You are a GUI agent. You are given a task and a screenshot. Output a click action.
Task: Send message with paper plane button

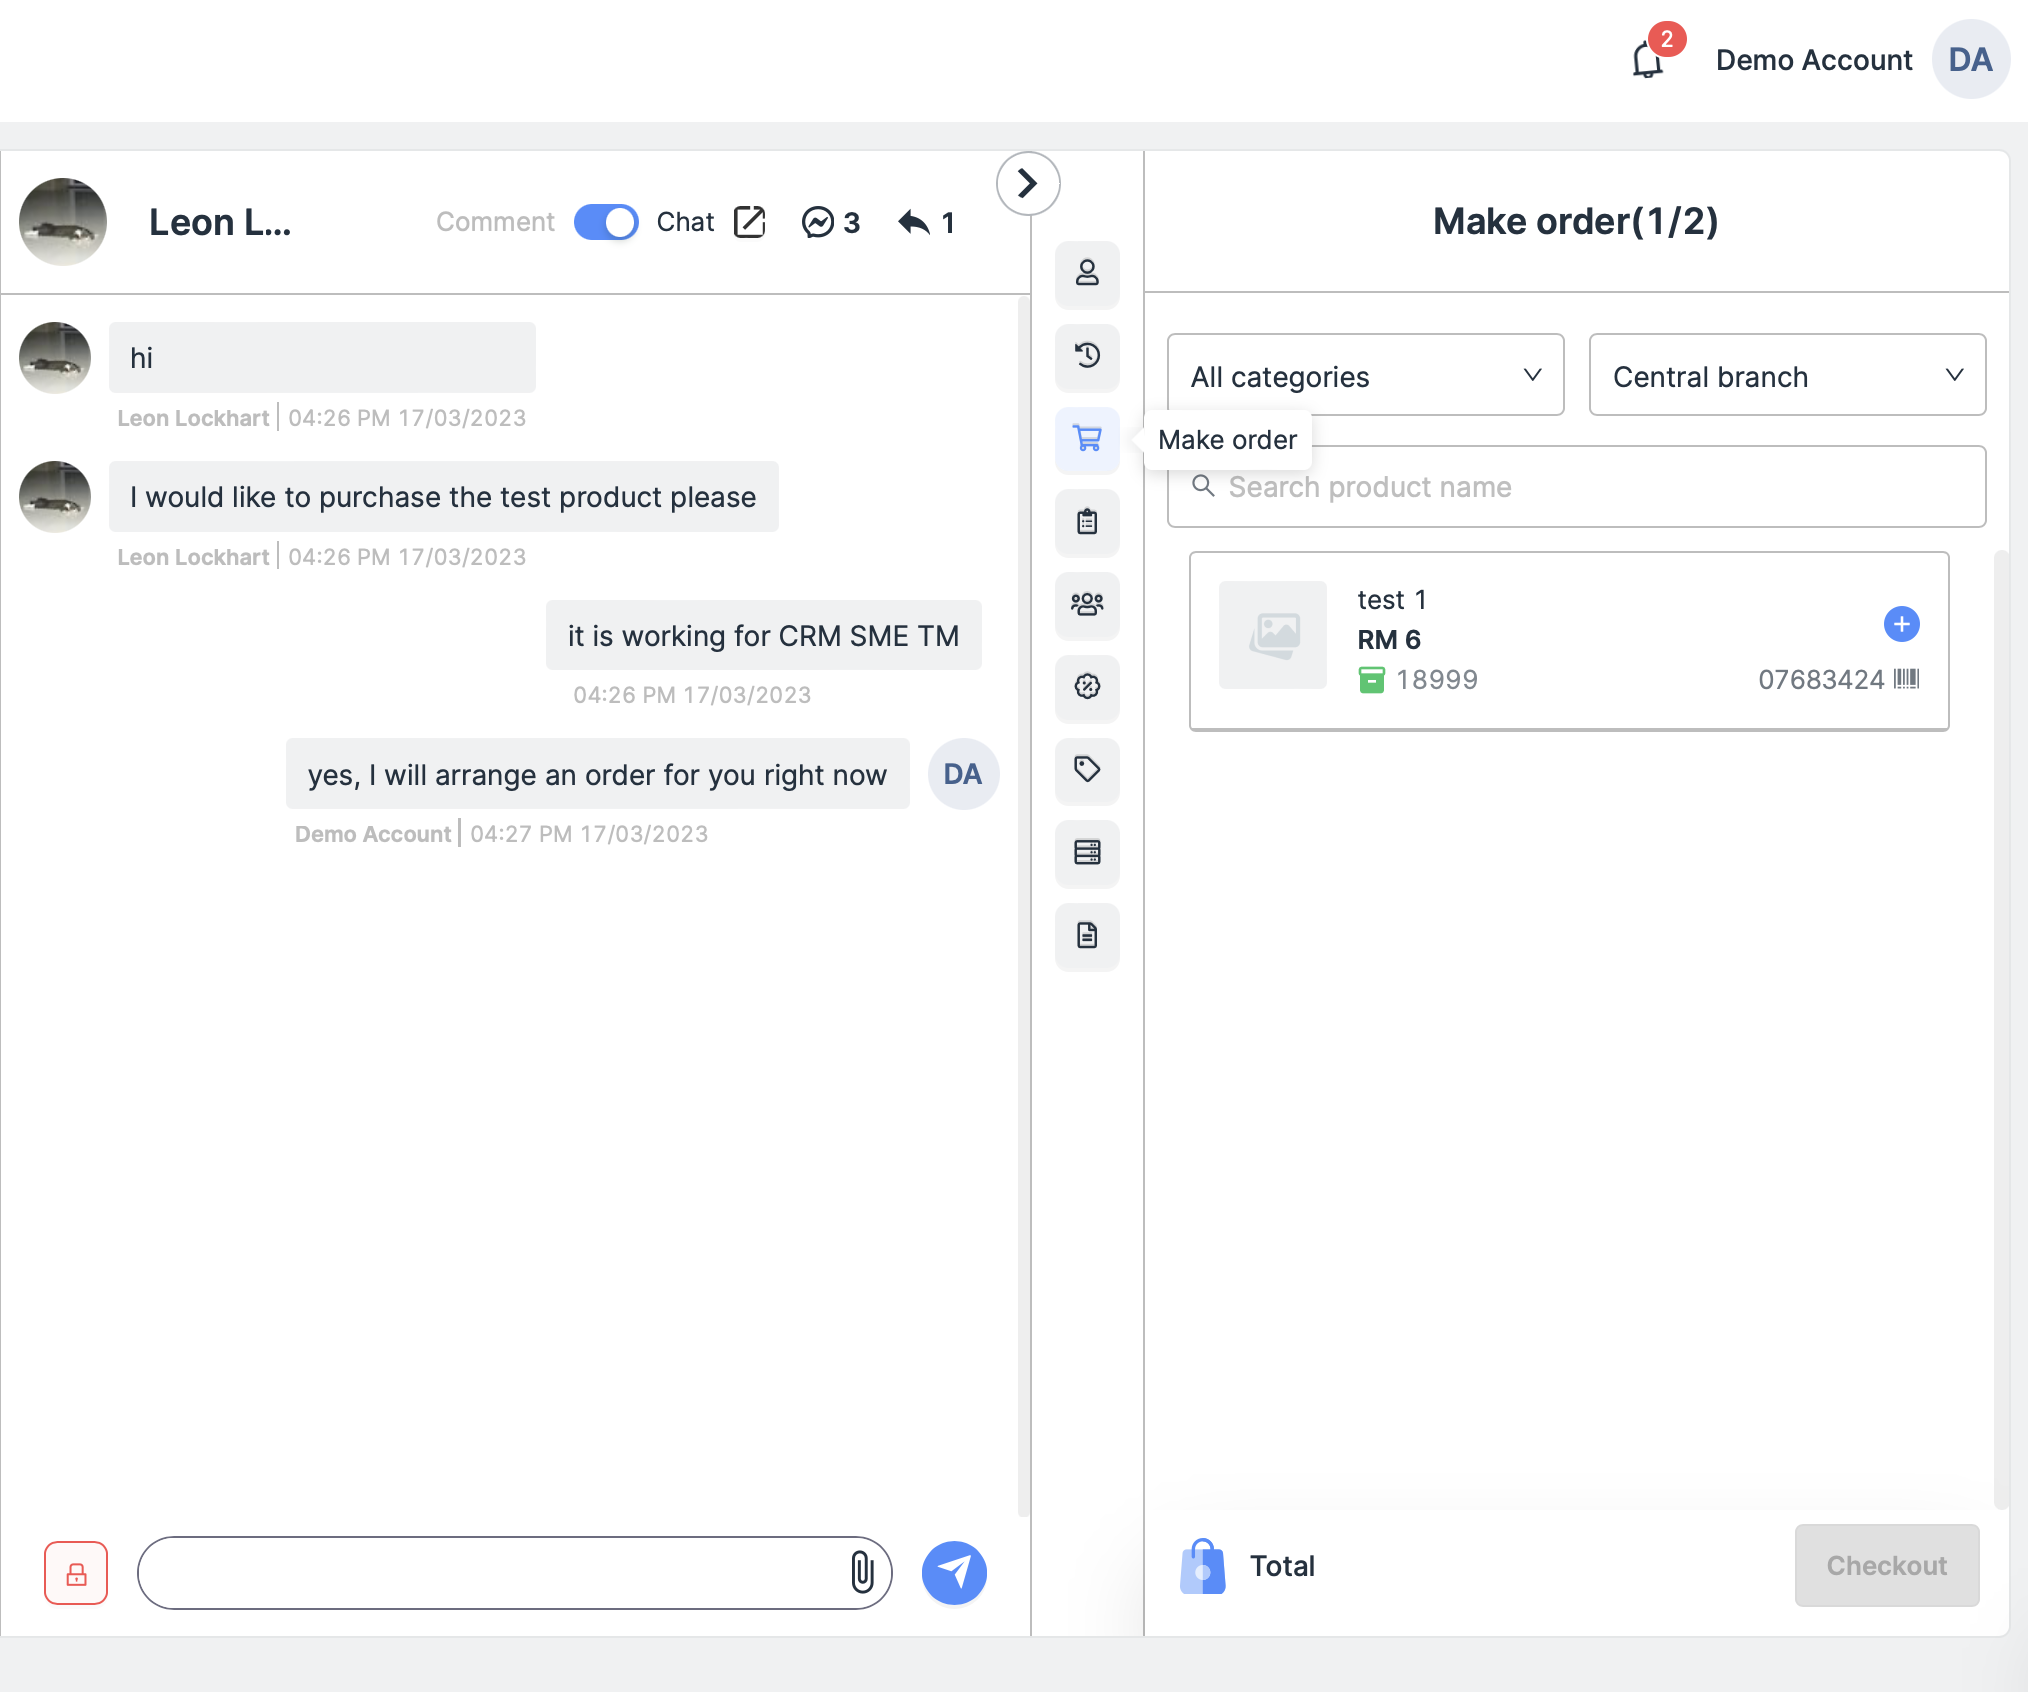(954, 1571)
